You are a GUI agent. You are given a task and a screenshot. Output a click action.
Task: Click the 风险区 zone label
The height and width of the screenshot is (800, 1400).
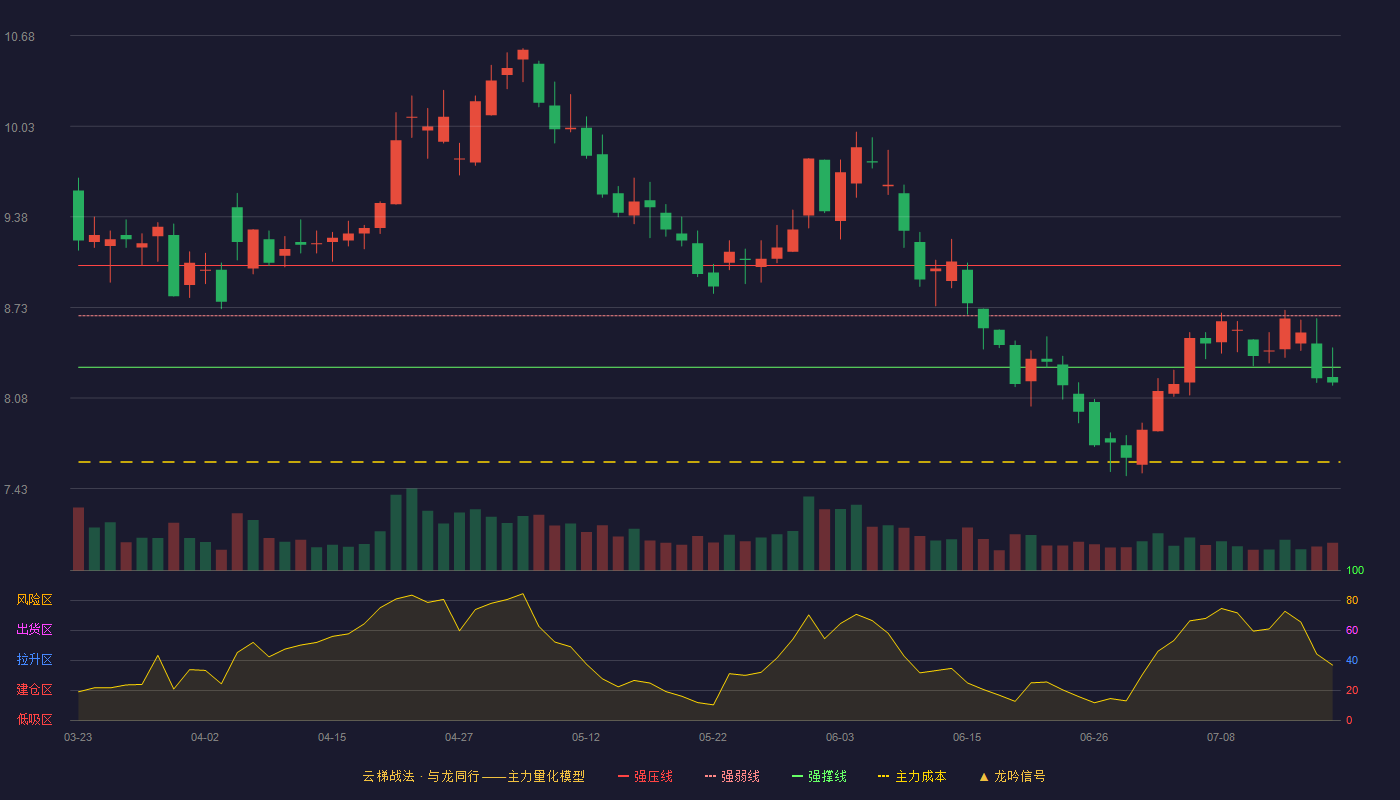(34, 600)
